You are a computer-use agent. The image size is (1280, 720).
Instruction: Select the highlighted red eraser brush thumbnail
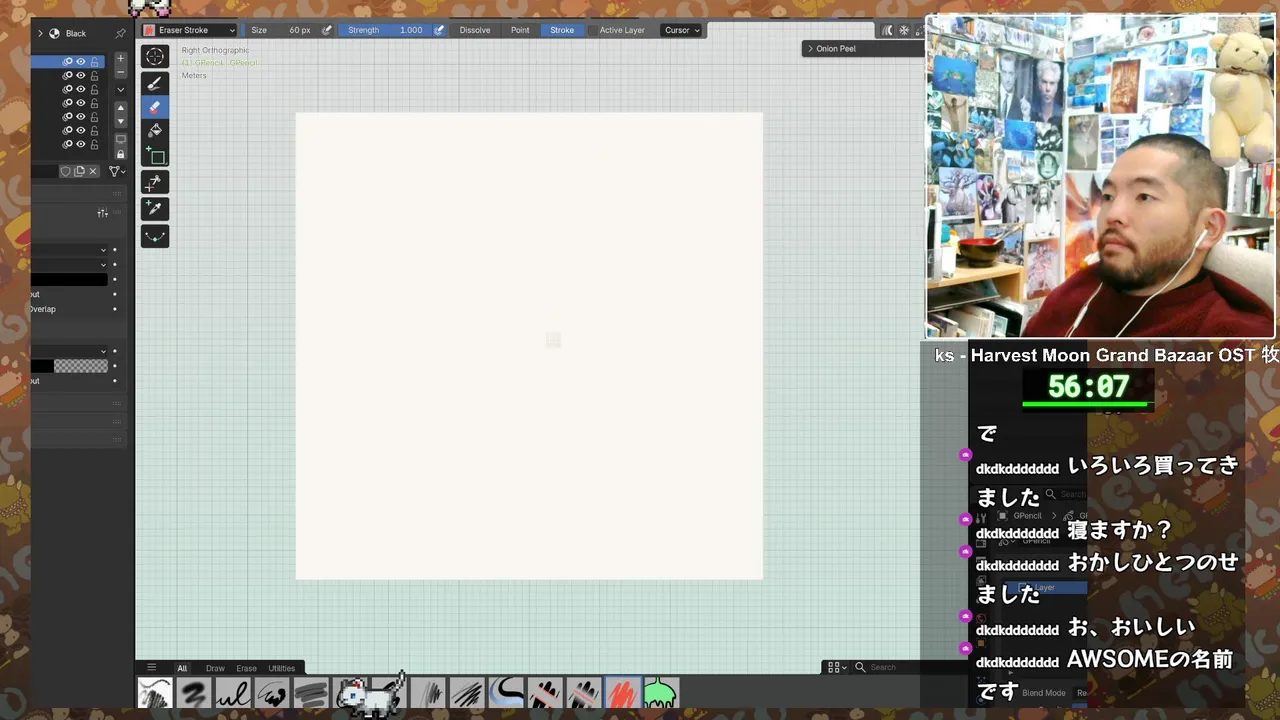622,693
